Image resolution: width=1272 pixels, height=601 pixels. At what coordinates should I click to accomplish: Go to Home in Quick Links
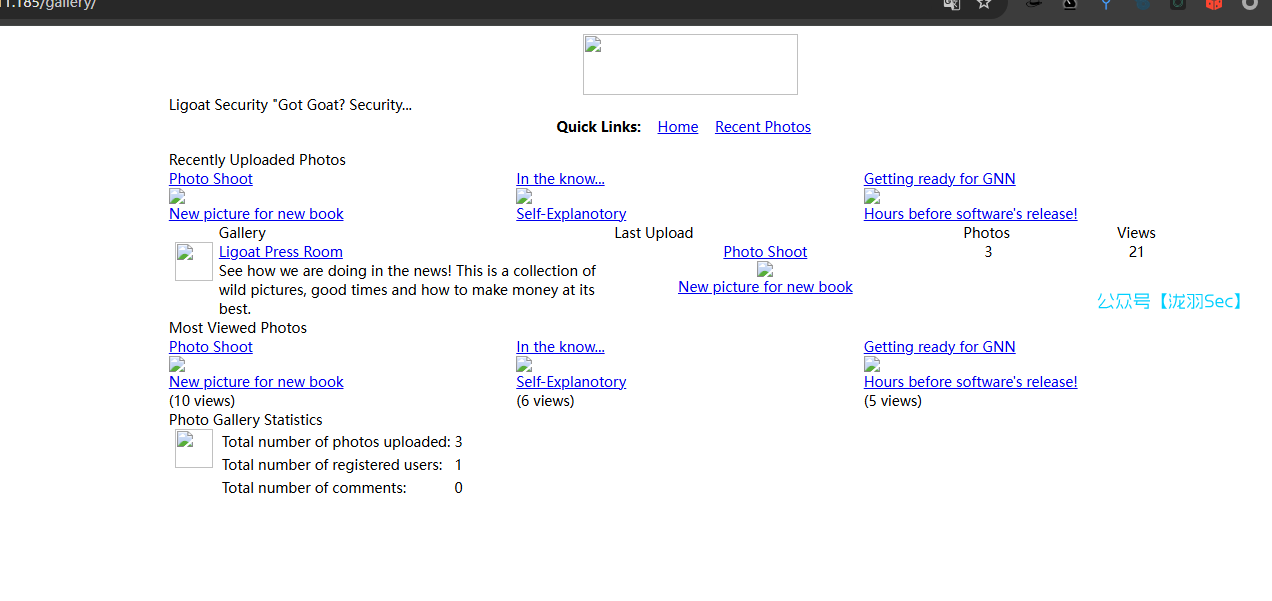(x=677, y=127)
